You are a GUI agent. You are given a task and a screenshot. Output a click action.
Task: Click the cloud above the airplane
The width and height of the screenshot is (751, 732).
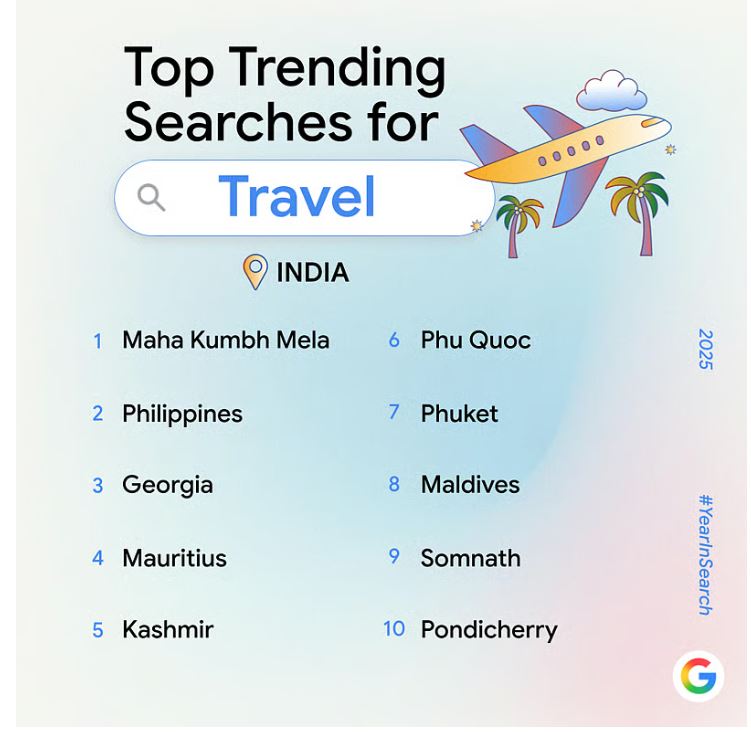[x=612, y=92]
